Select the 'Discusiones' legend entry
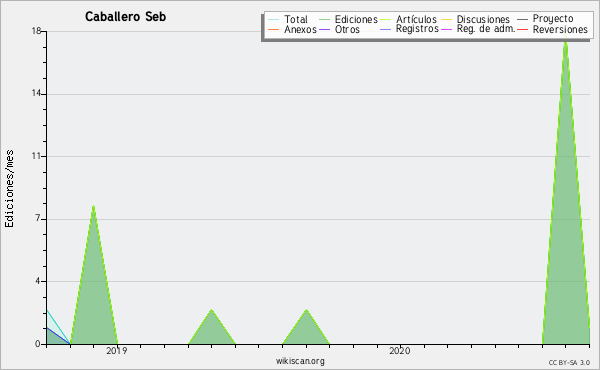 click(x=483, y=19)
